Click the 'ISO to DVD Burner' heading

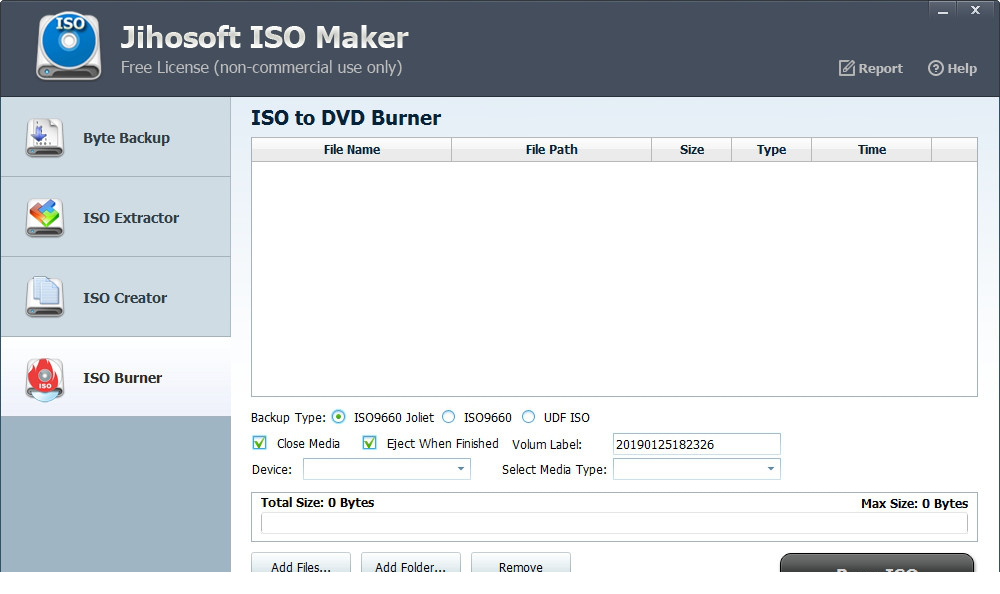[x=346, y=117]
